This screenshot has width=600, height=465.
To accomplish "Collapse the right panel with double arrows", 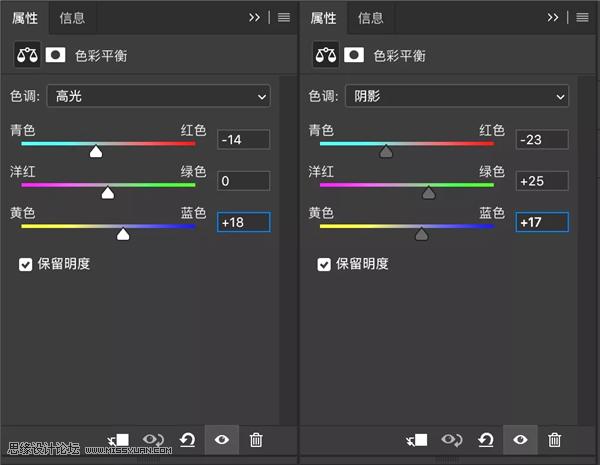I will [553, 17].
